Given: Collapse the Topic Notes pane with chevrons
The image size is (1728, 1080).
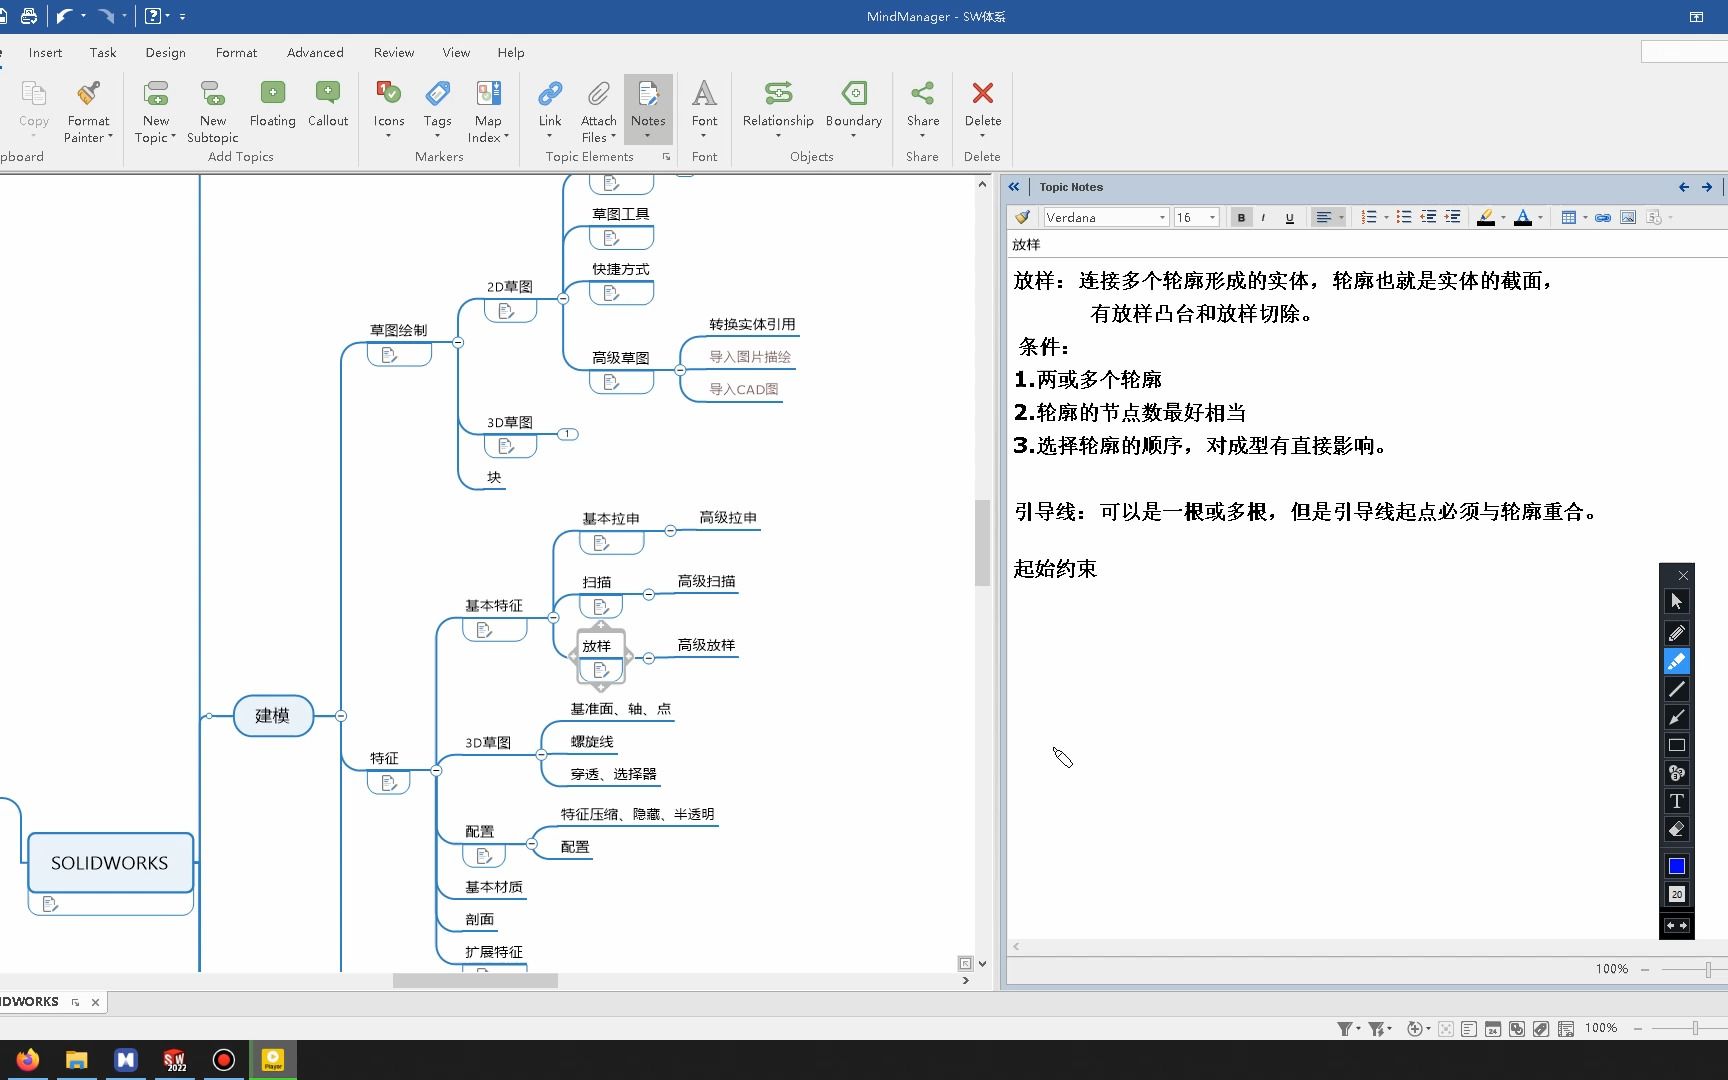Looking at the screenshot, I should pos(1014,187).
